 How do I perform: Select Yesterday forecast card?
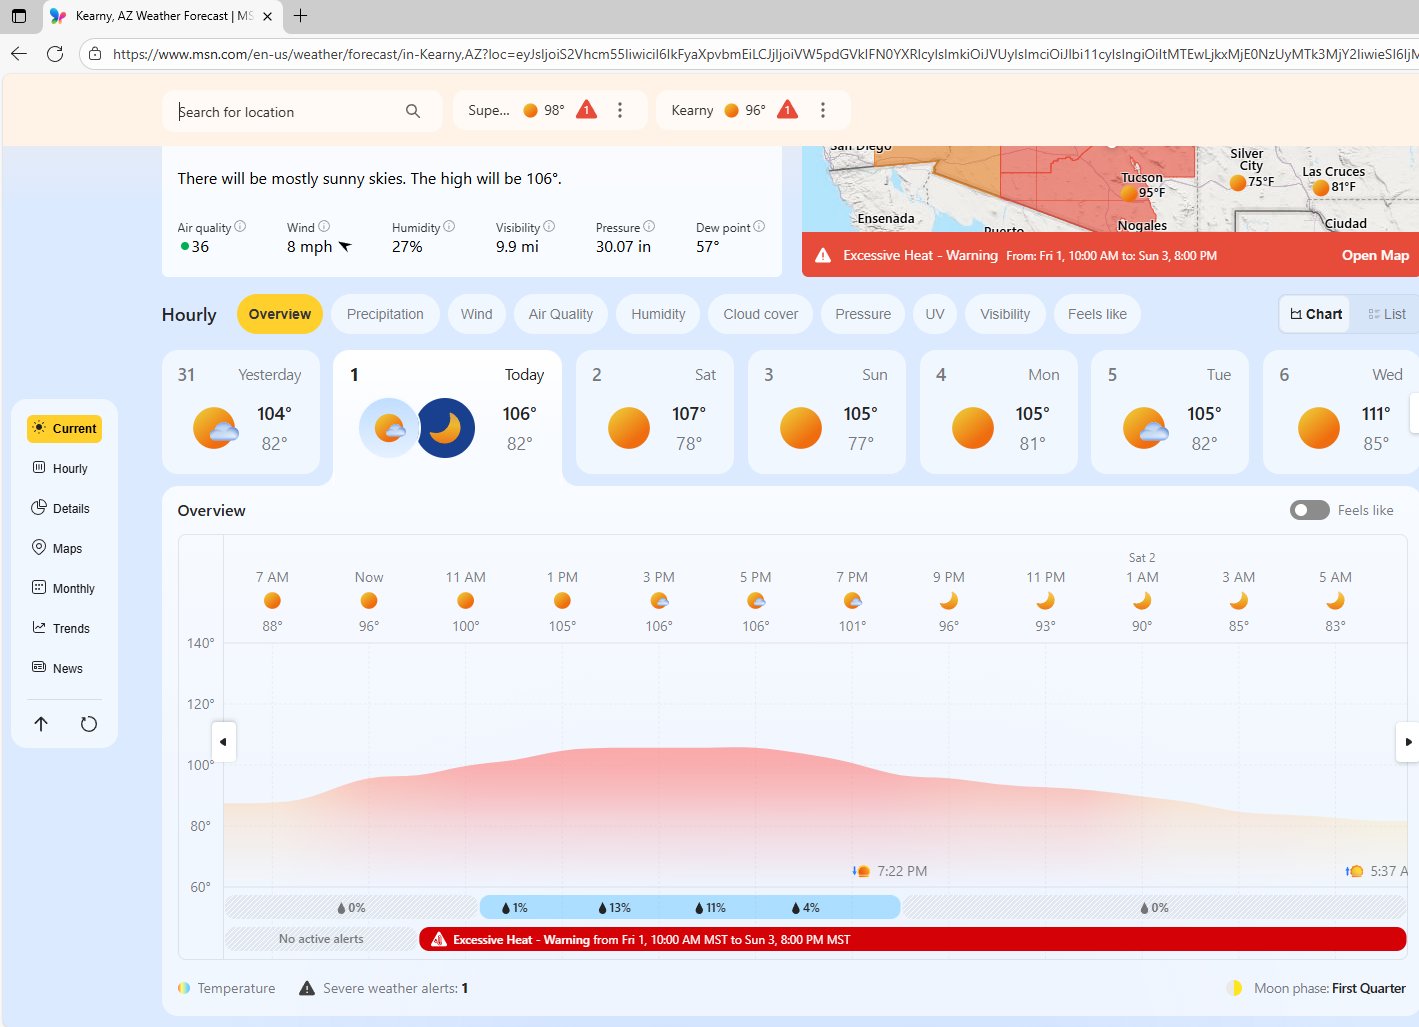tap(241, 411)
